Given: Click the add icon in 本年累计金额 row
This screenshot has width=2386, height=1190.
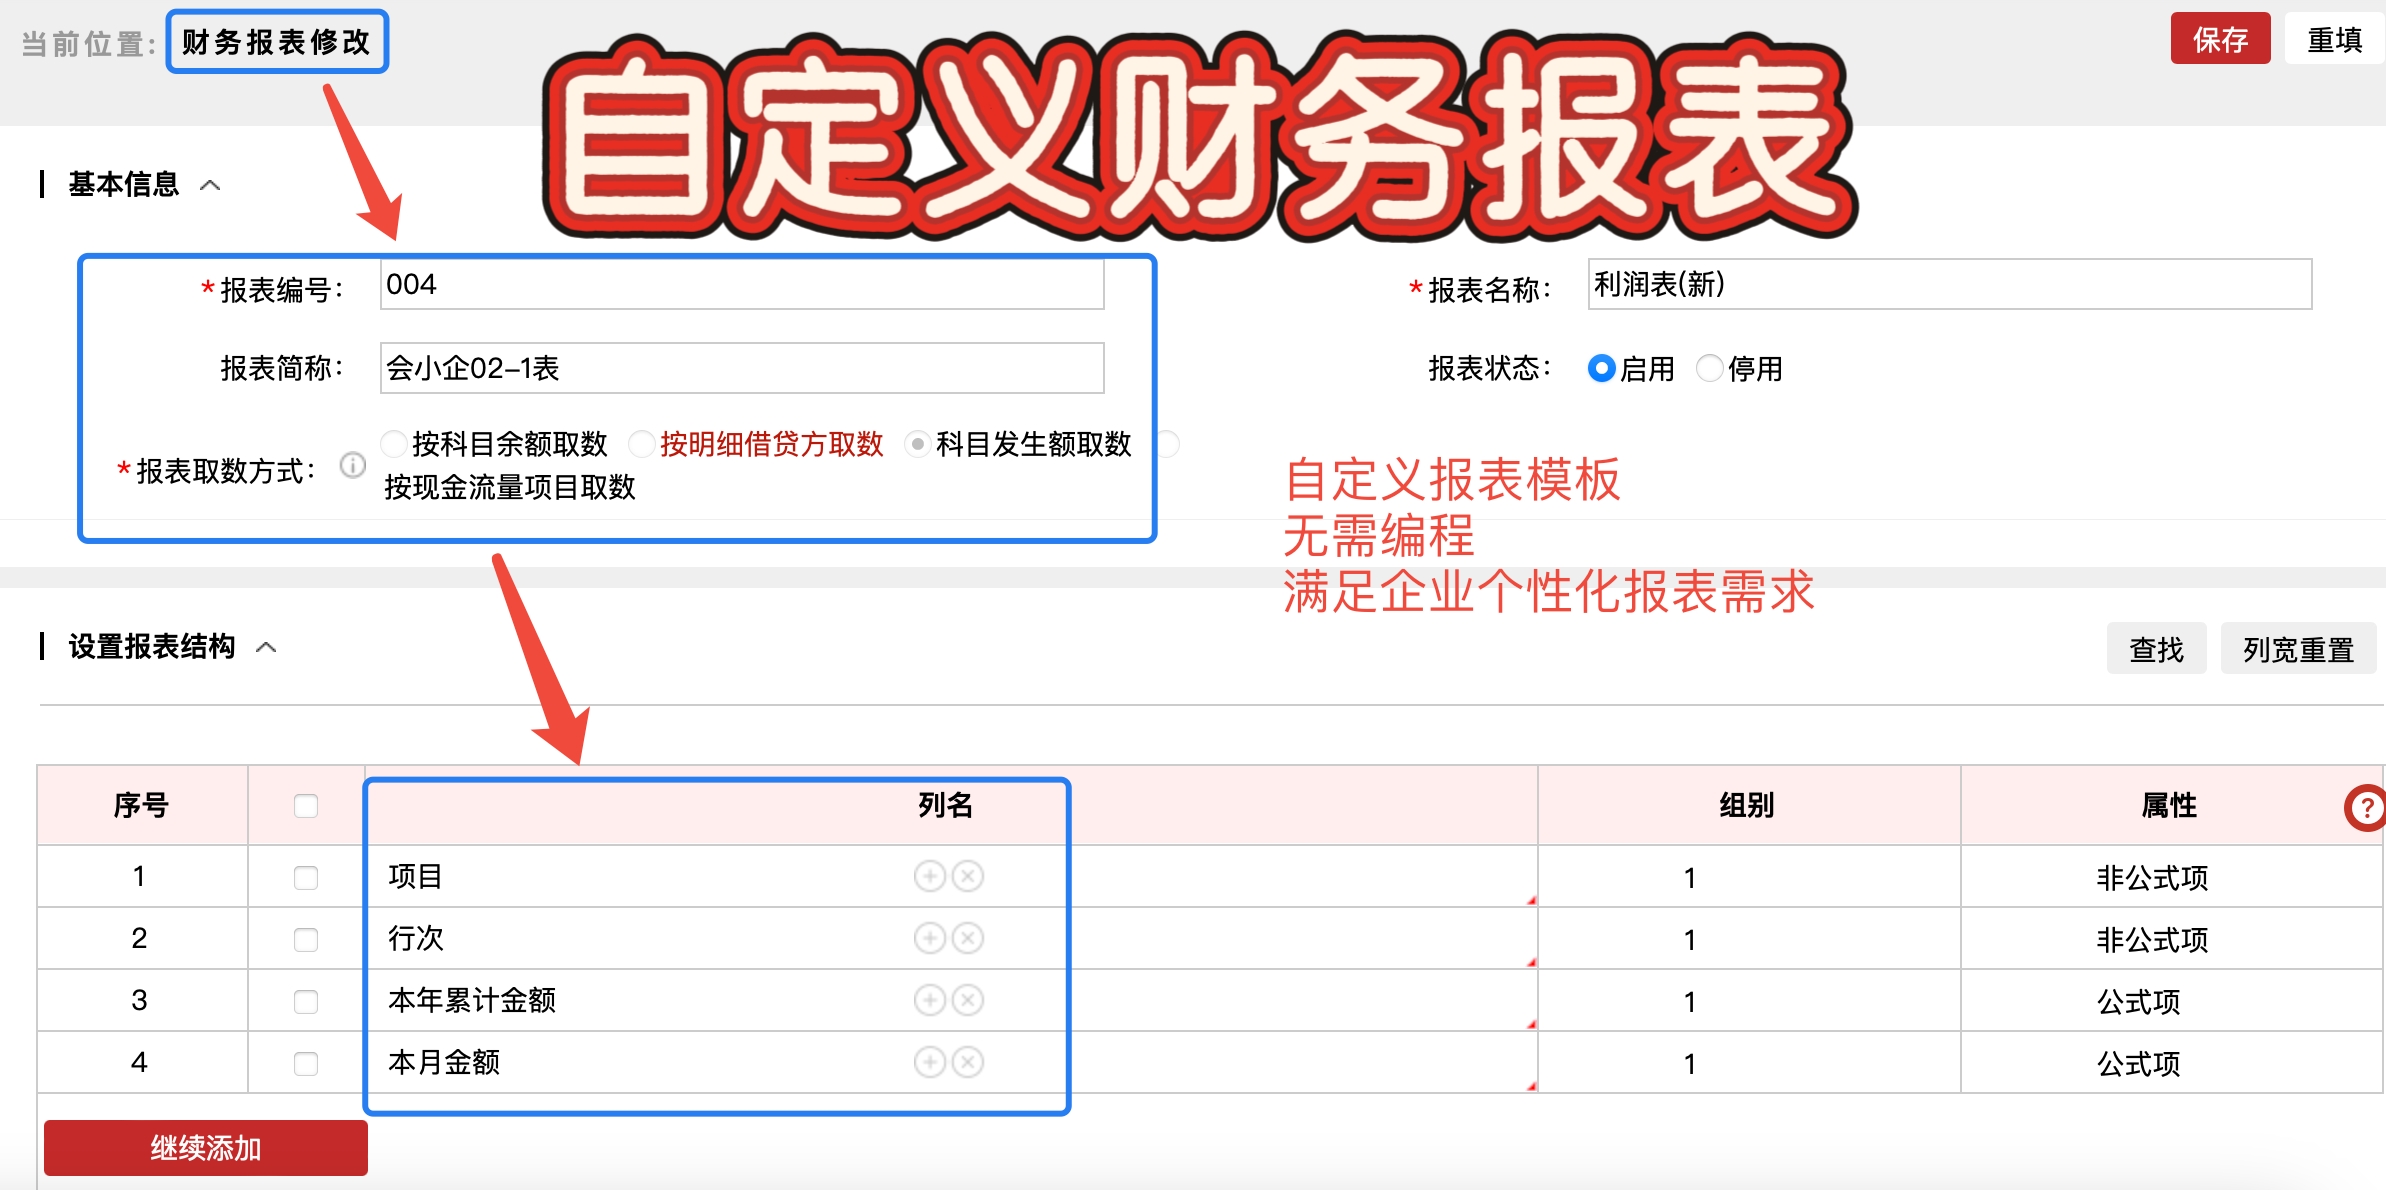Looking at the screenshot, I should point(930,1000).
